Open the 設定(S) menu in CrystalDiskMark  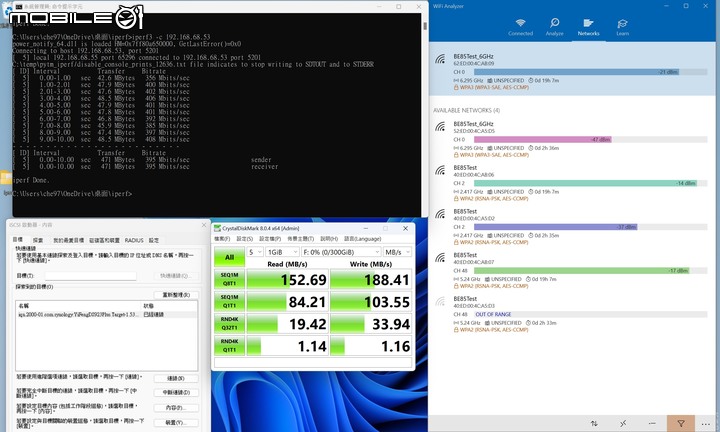pyautogui.click(x=244, y=239)
